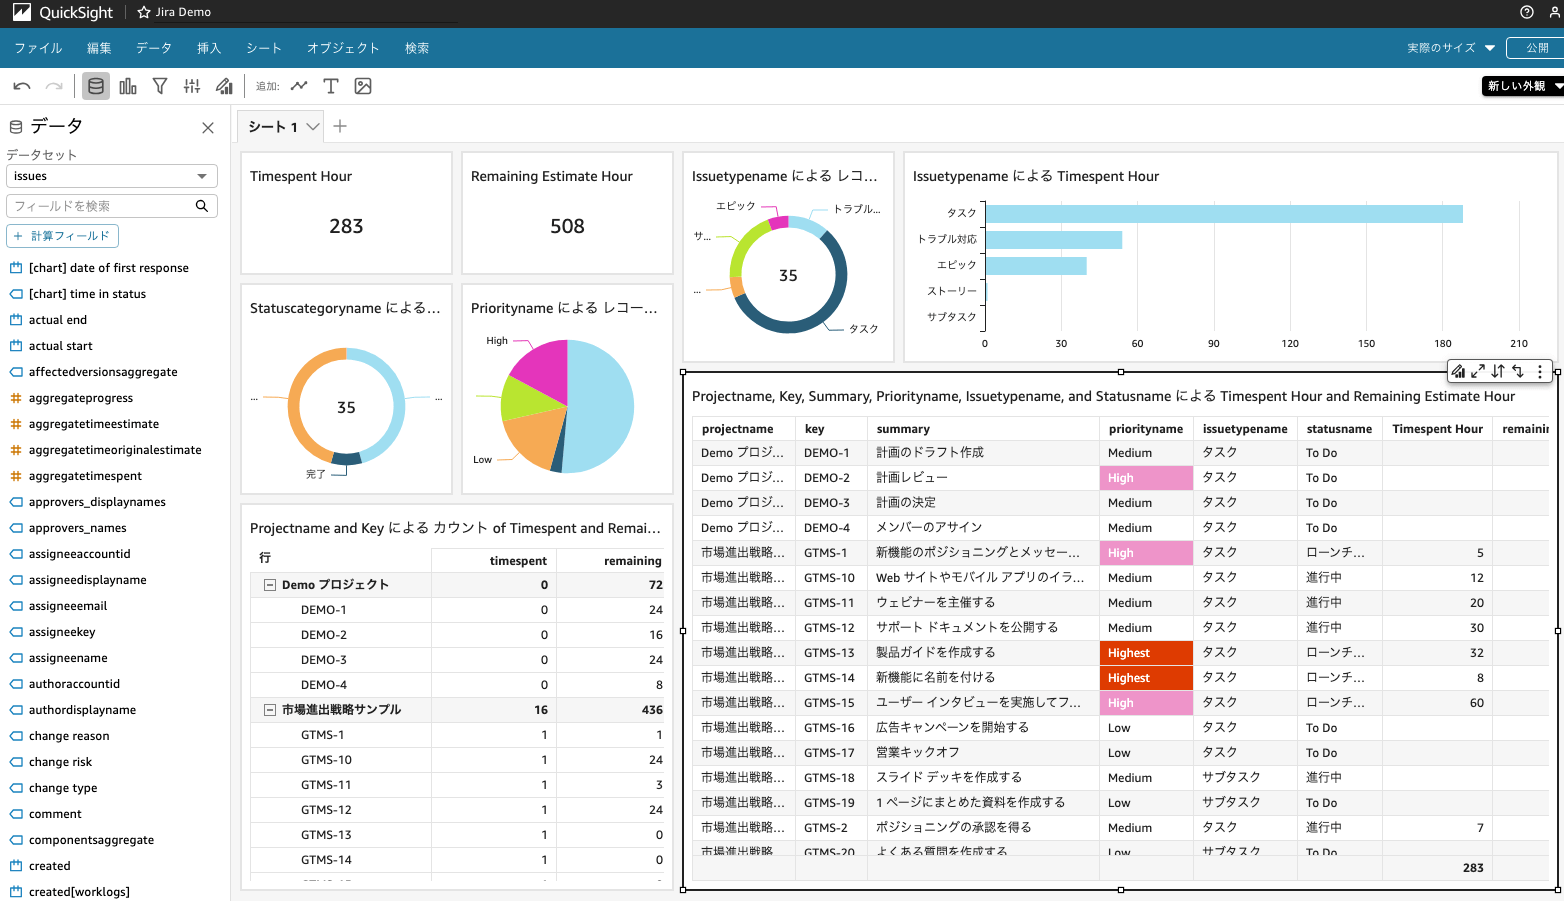The image size is (1564, 901).
Task: Add a text box with the T icon
Action: 331,86
